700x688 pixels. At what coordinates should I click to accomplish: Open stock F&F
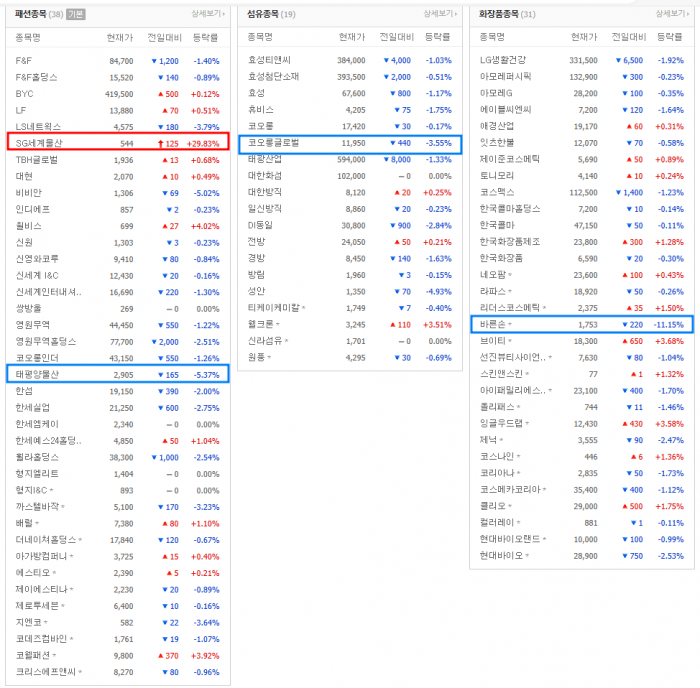(x=24, y=61)
